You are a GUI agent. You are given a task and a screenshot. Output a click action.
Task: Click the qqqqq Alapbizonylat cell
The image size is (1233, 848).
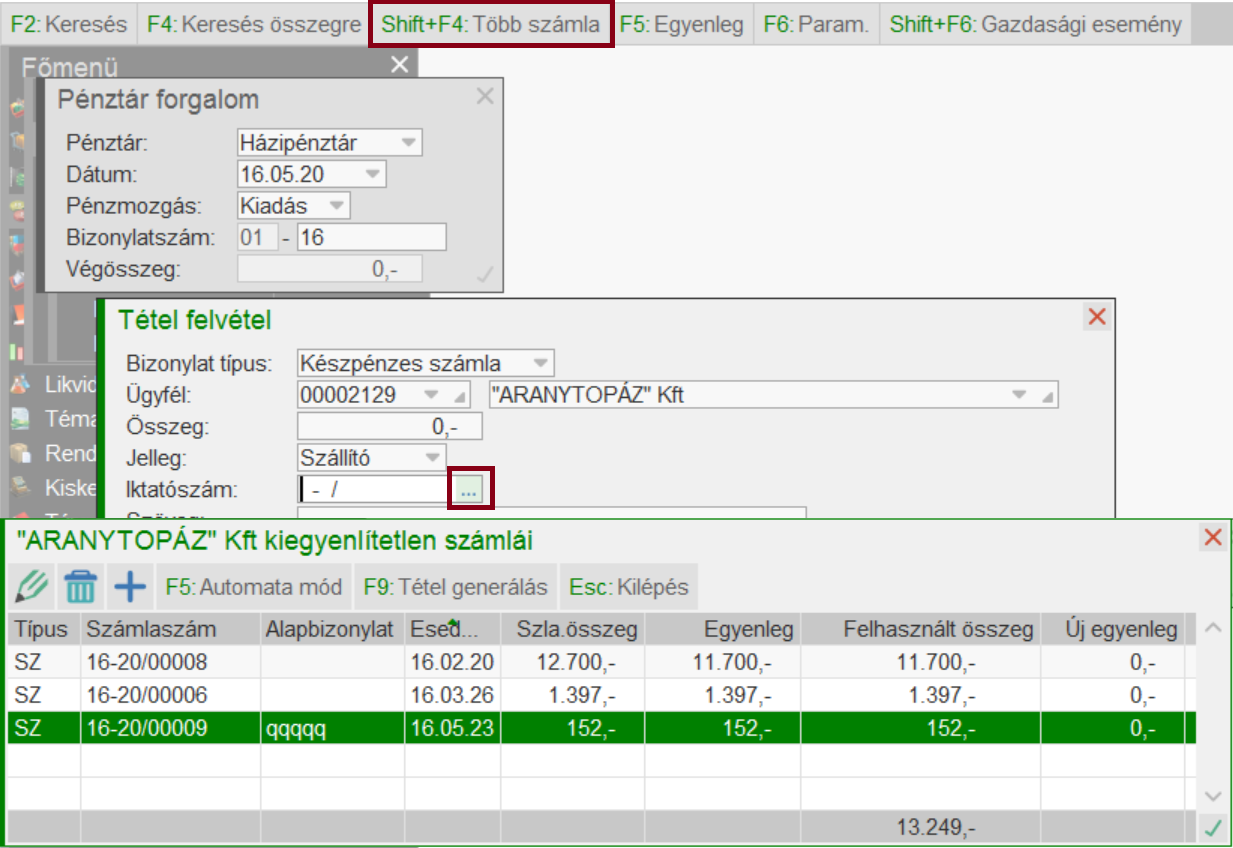(x=332, y=728)
